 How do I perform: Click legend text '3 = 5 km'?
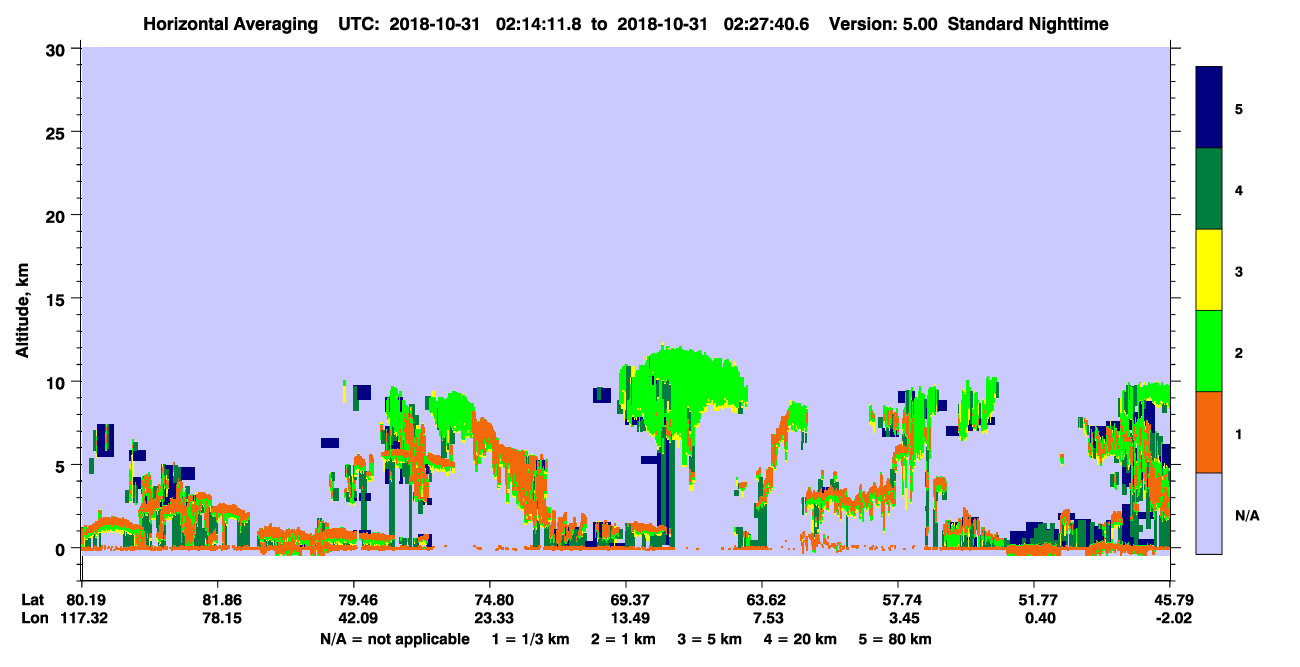(711, 638)
